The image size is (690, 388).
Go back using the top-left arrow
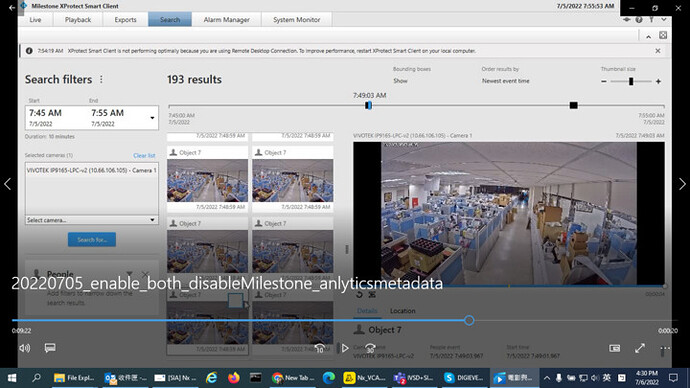[11, 7]
